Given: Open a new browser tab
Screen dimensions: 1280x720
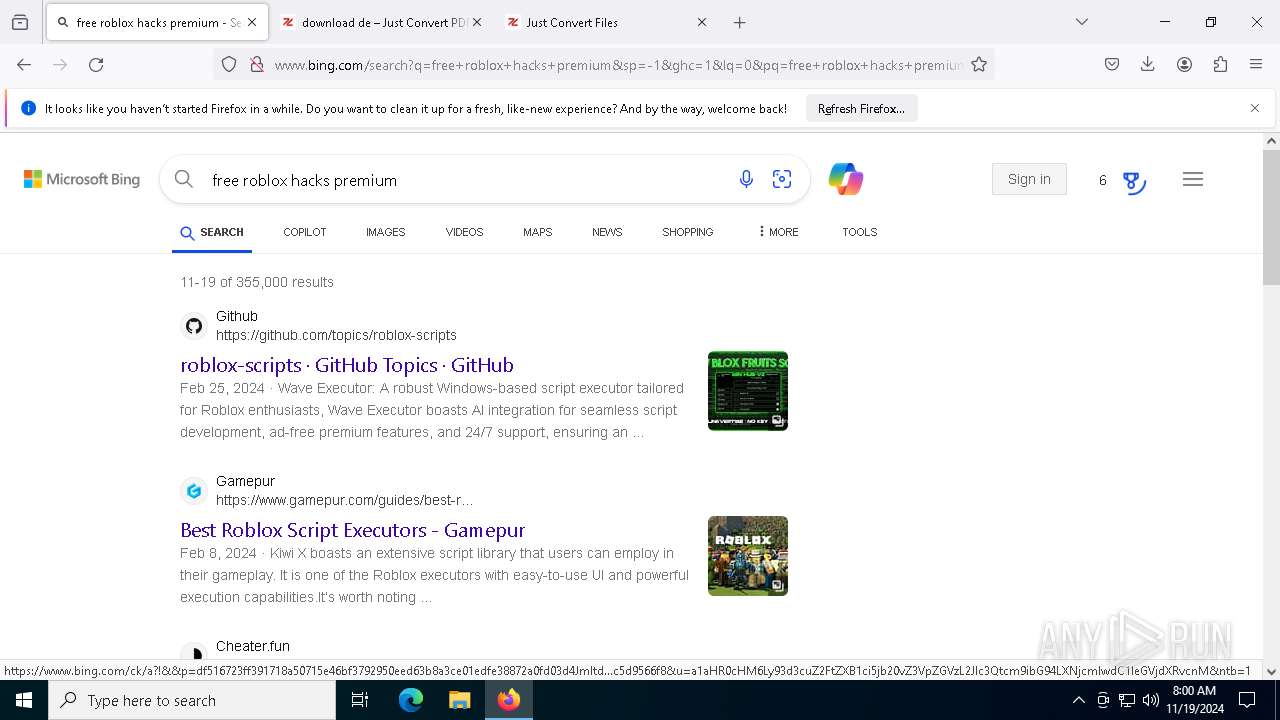Looking at the screenshot, I should (739, 22).
